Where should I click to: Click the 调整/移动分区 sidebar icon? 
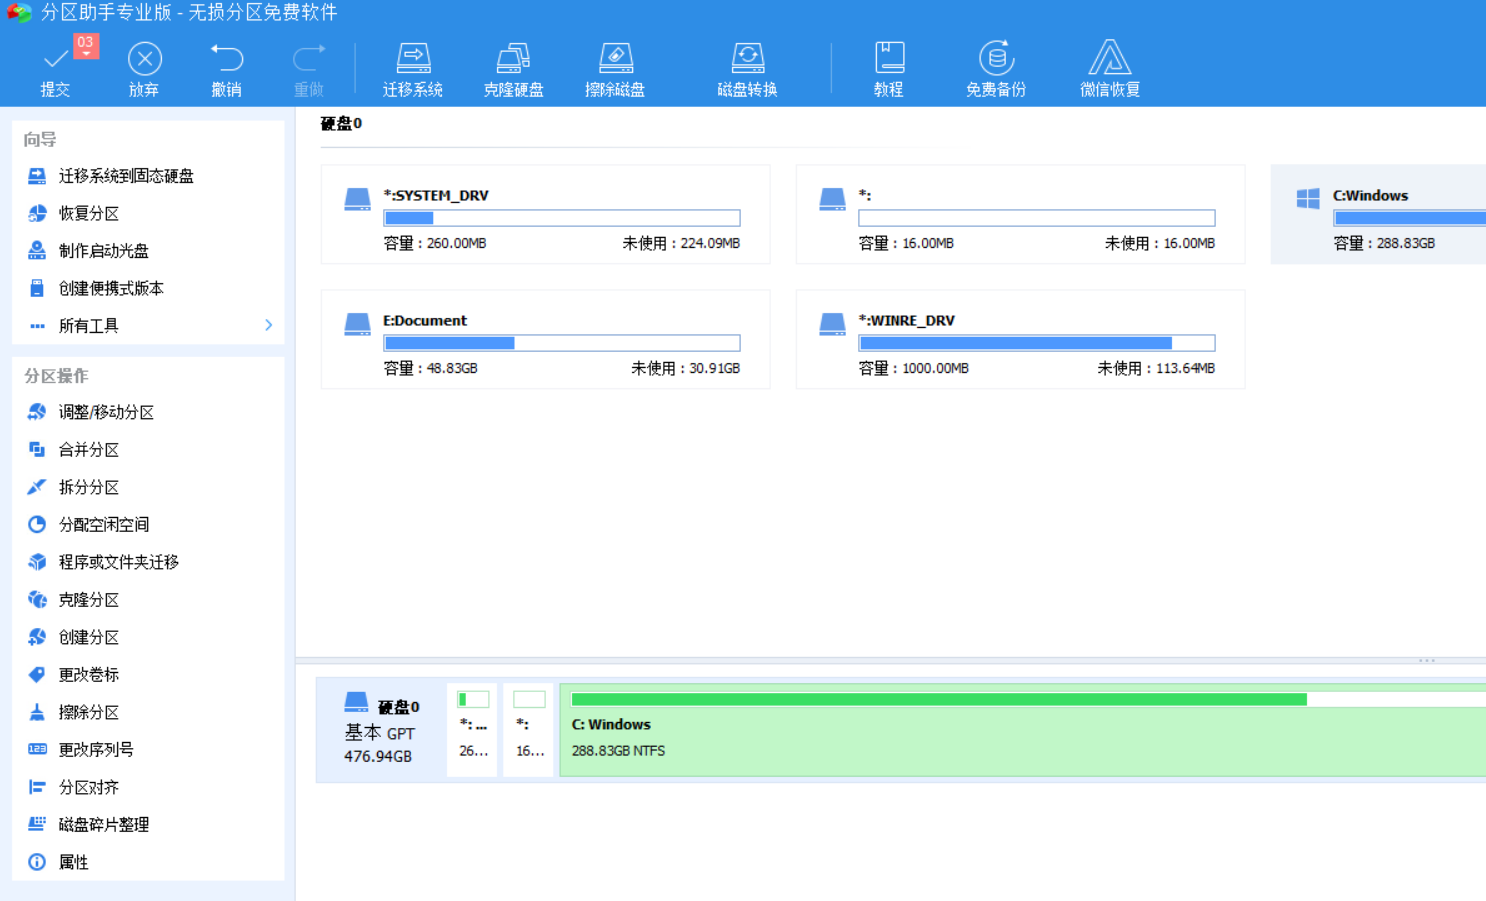37,412
